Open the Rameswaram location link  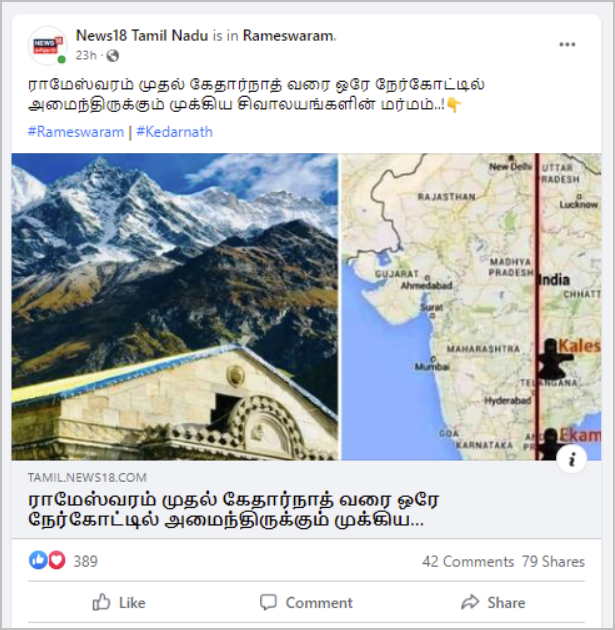coord(288,35)
